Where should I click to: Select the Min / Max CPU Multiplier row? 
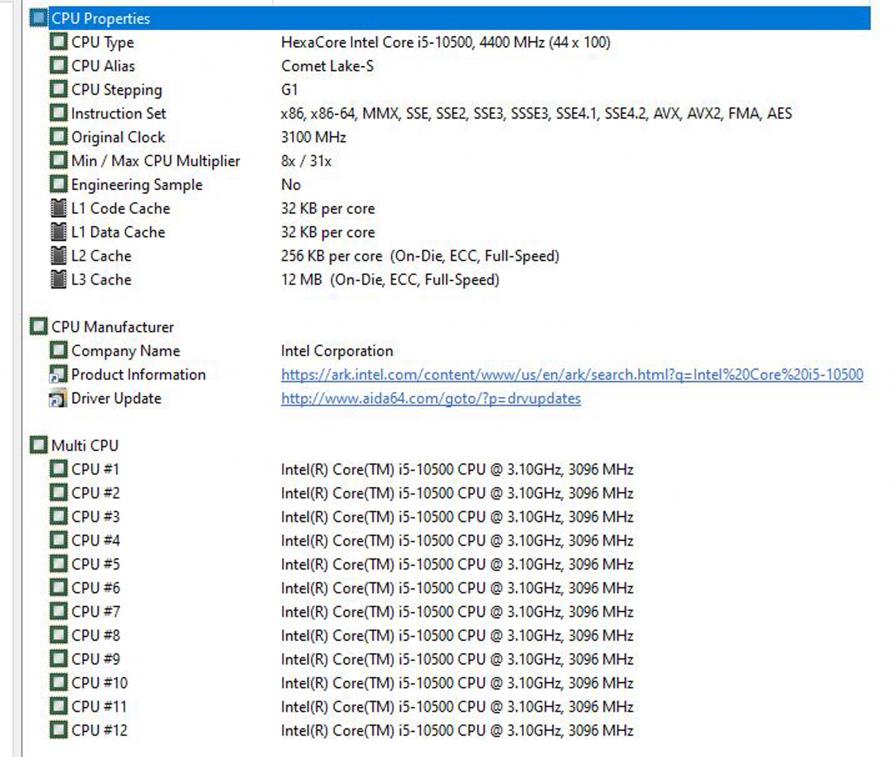tap(155, 161)
